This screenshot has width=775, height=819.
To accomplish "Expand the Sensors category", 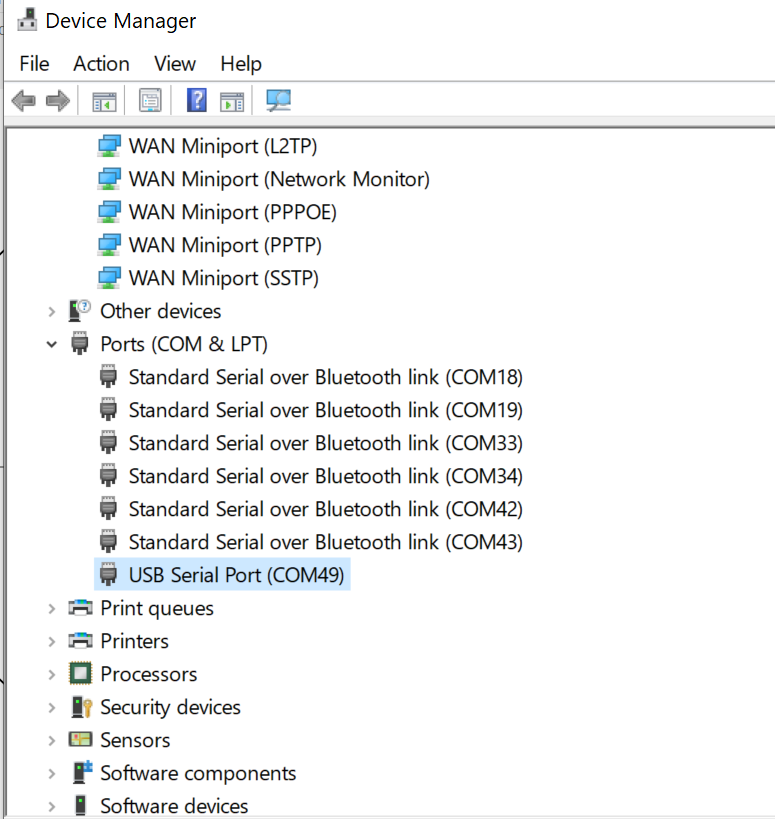I will [52, 741].
